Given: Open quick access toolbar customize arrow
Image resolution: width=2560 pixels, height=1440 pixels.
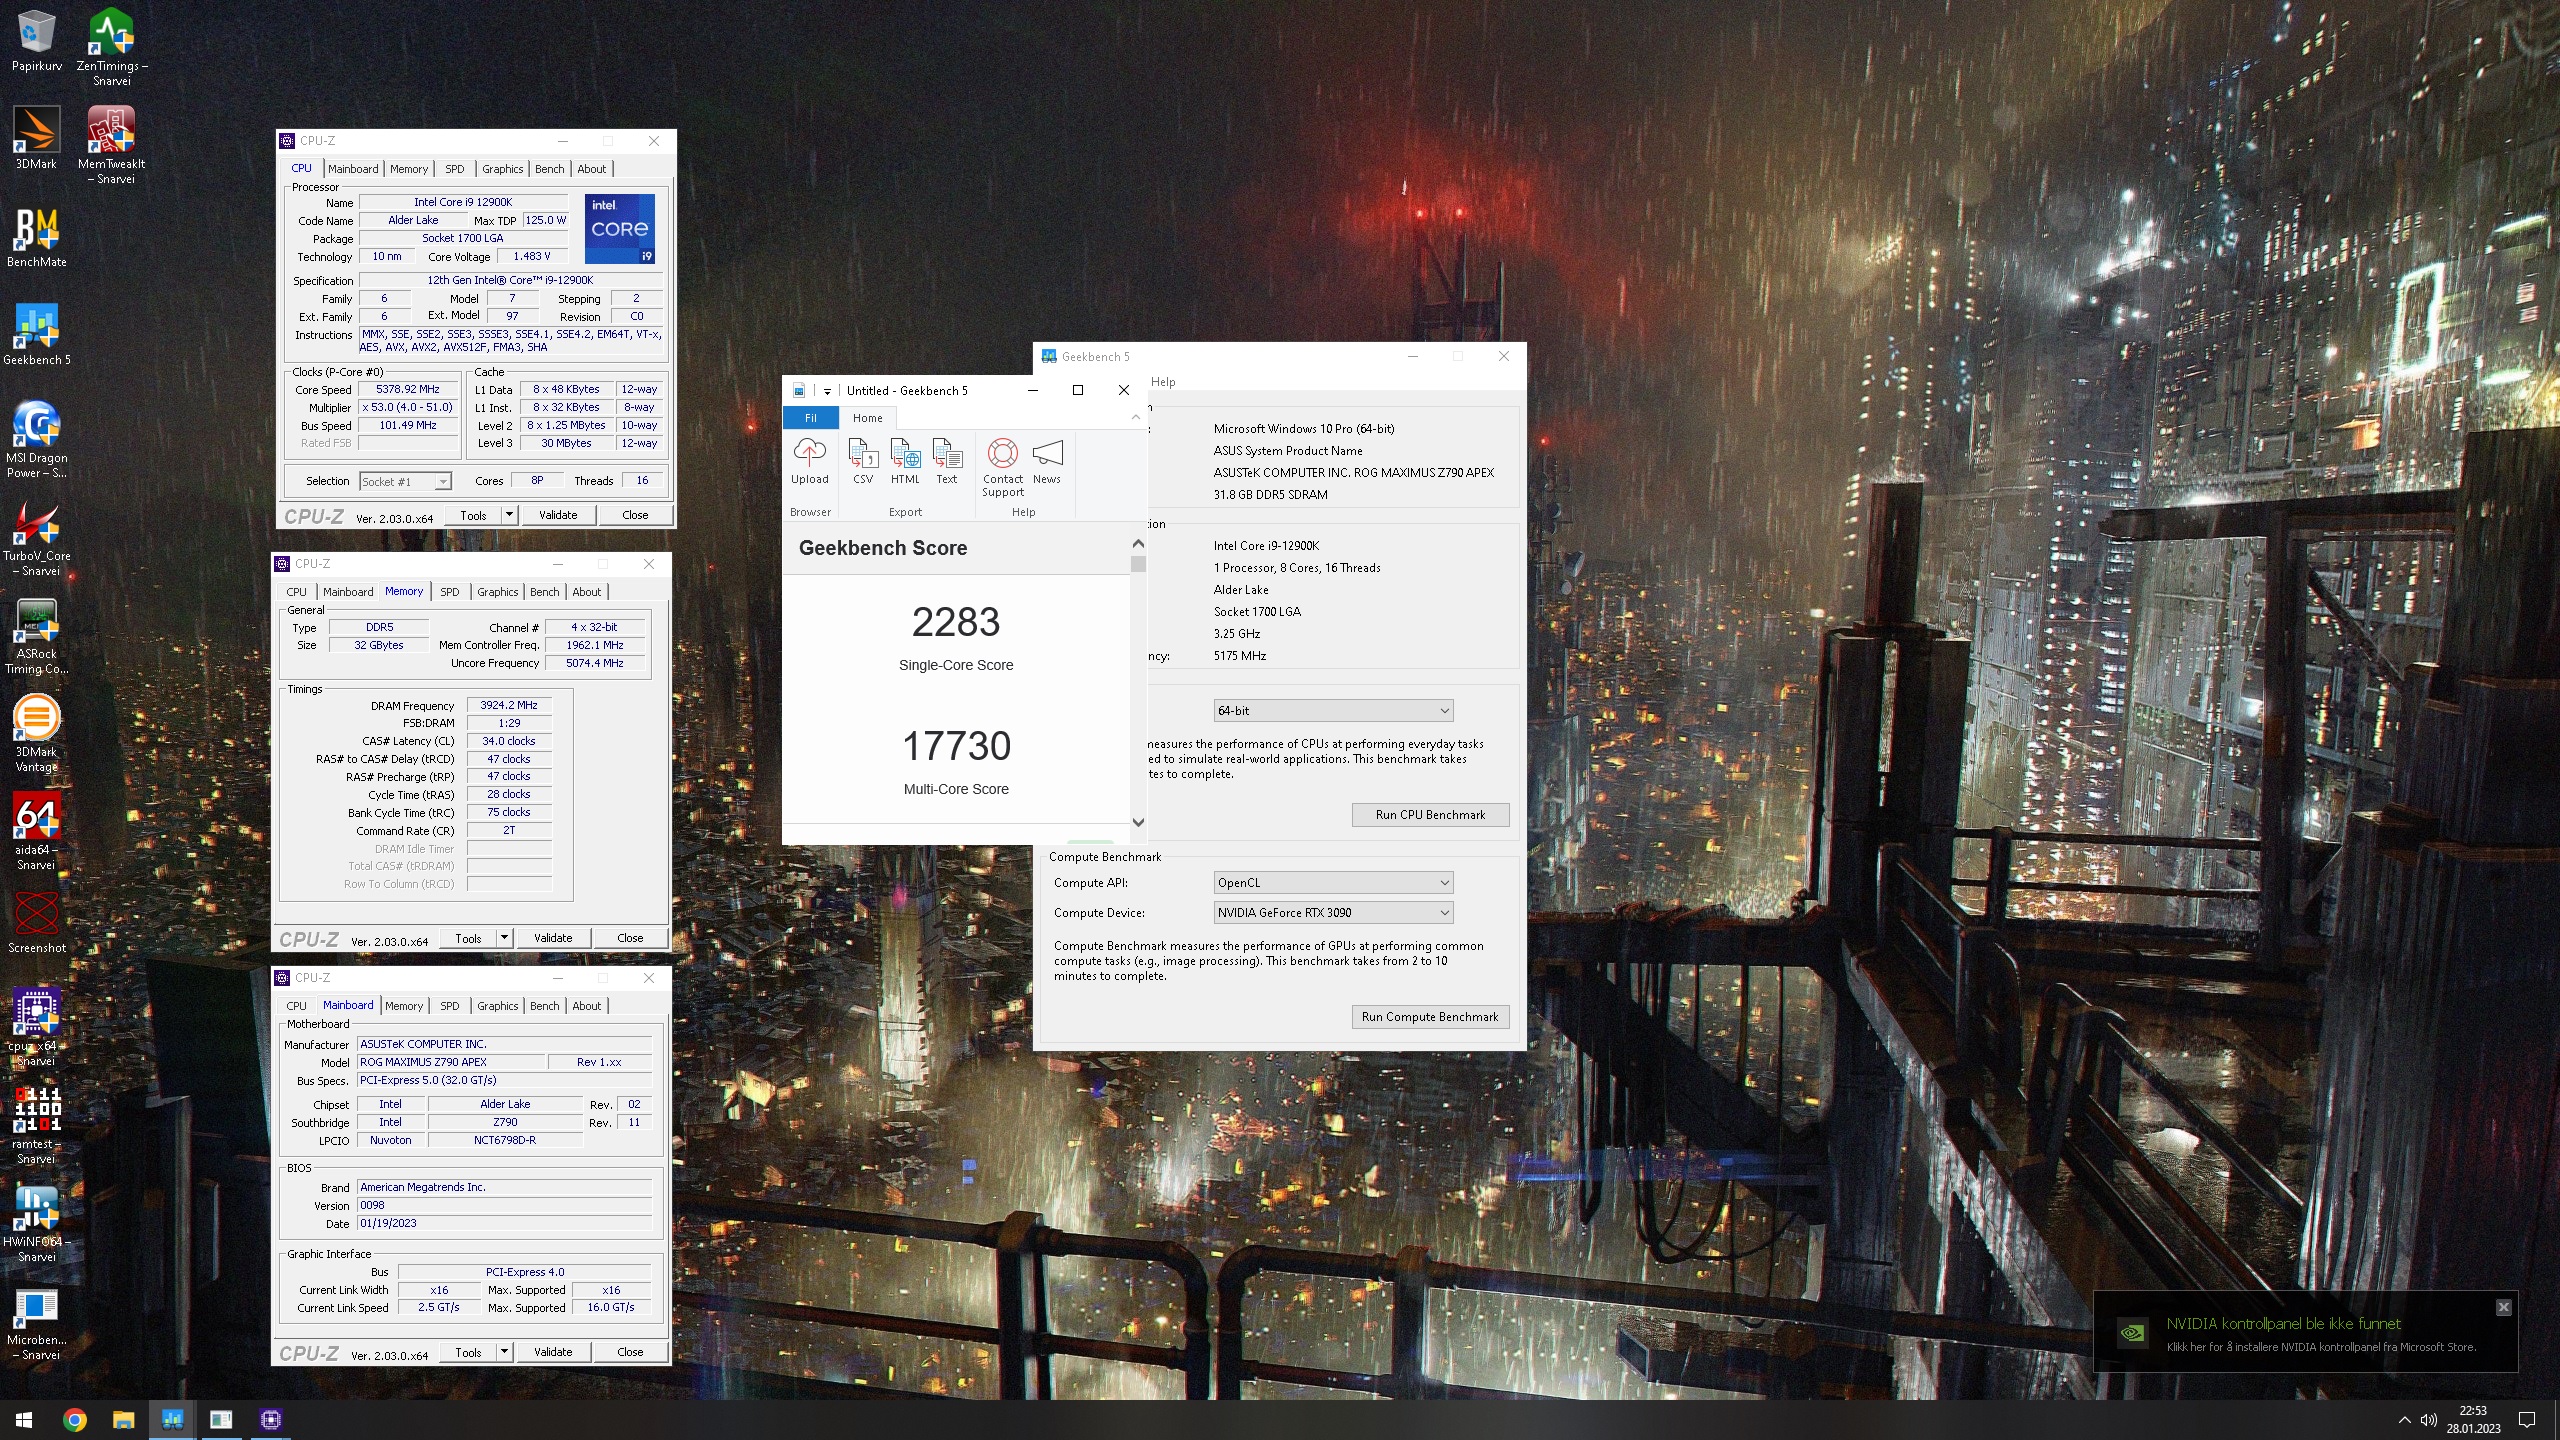Looking at the screenshot, I should pos(827,391).
